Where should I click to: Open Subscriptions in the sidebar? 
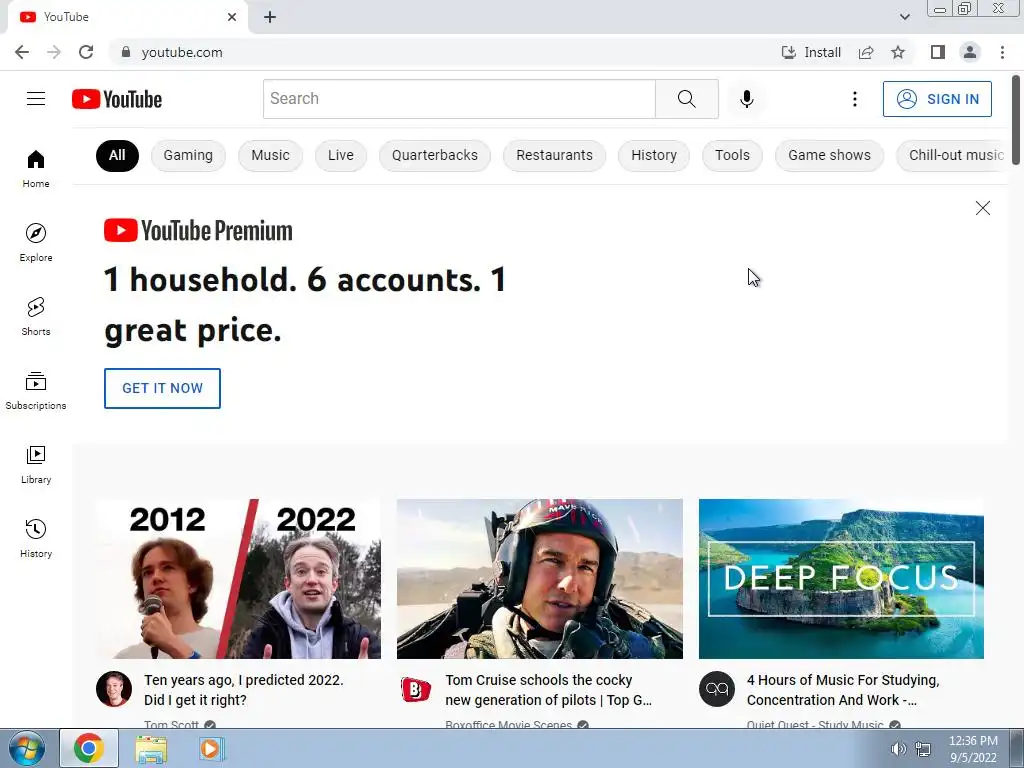[x=36, y=391]
